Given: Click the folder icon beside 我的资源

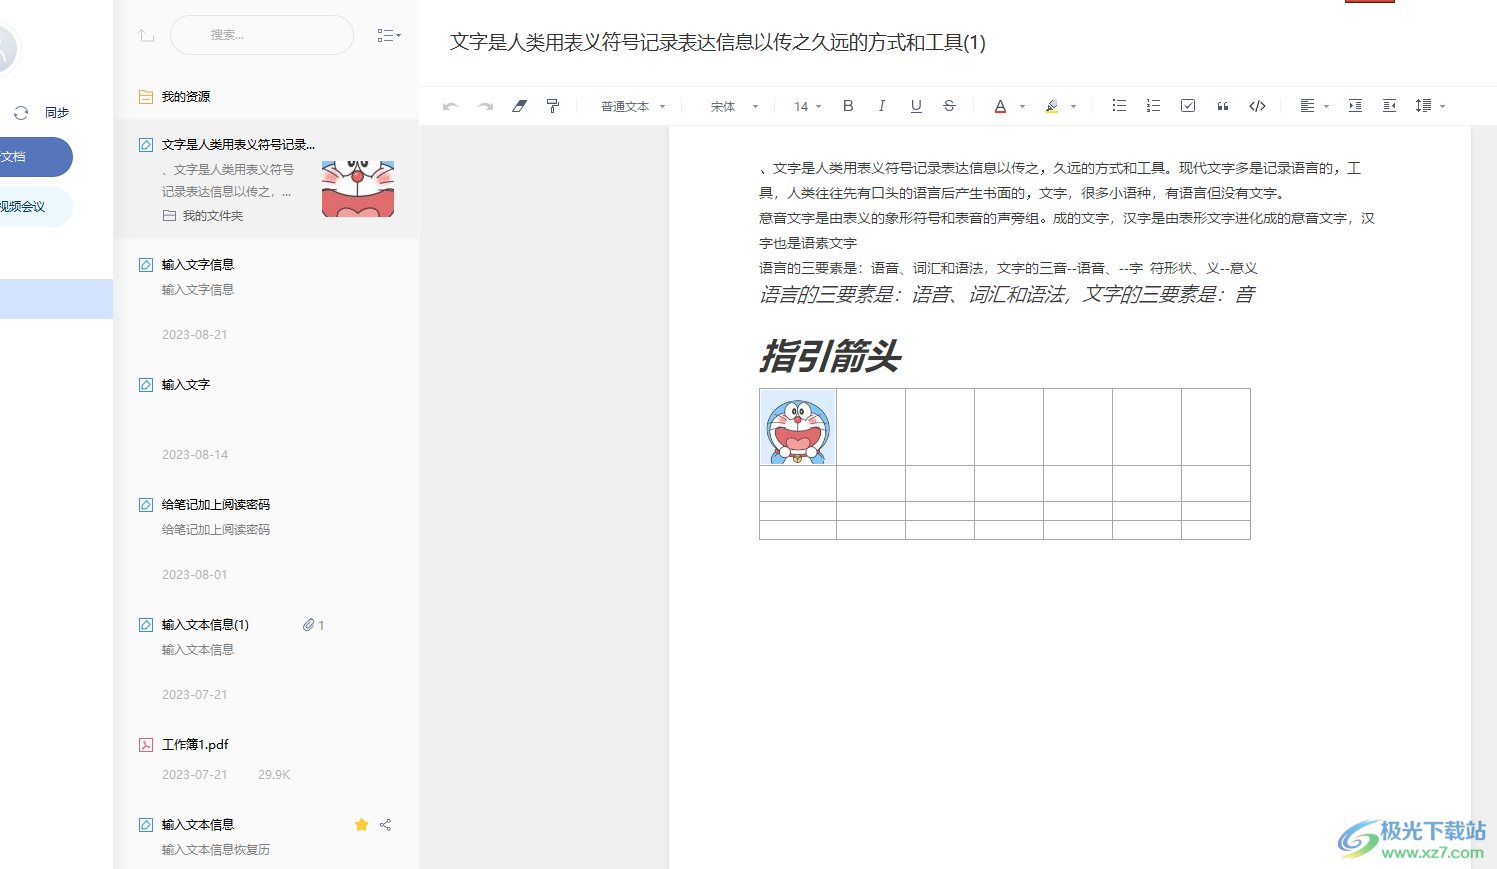Looking at the screenshot, I should coord(146,97).
